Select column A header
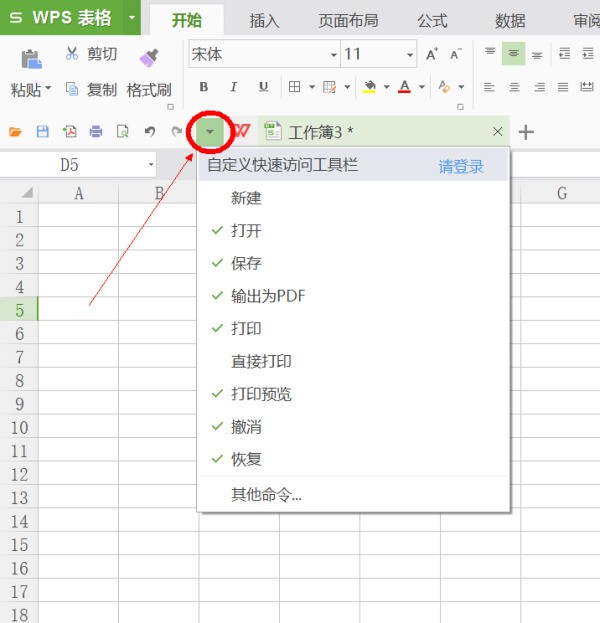This screenshot has width=600, height=623. click(x=79, y=193)
